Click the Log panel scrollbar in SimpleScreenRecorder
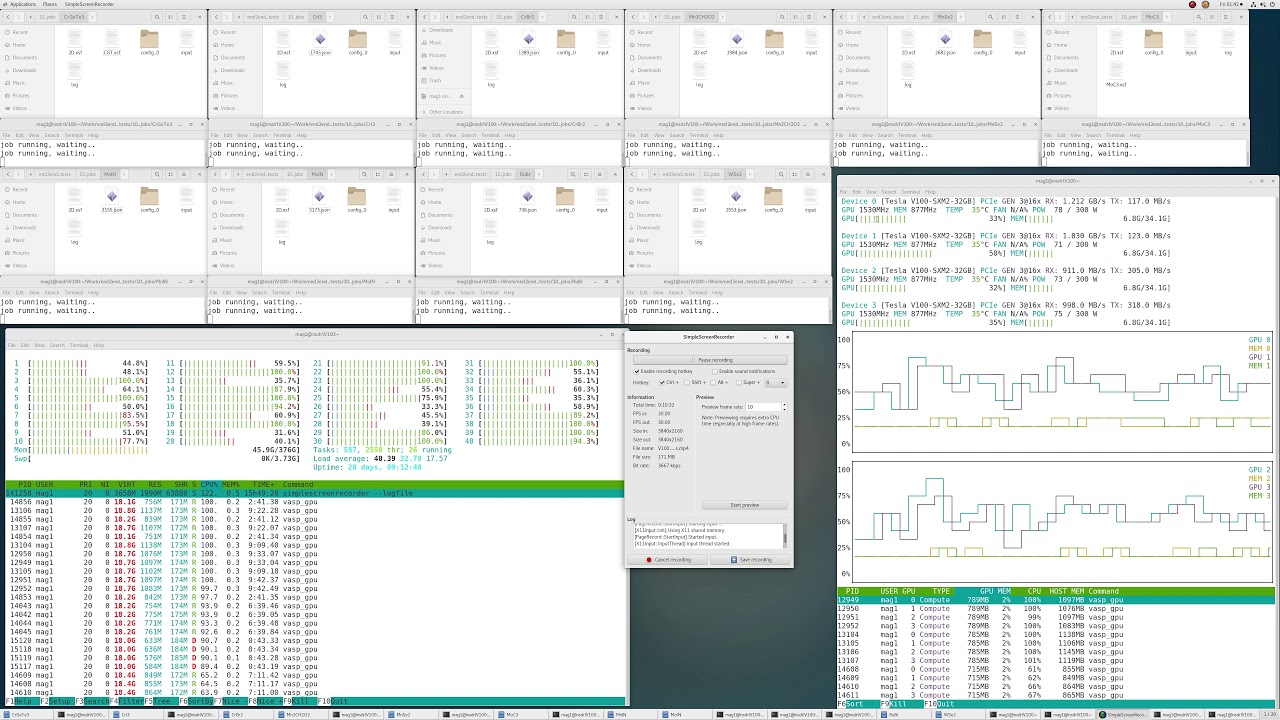This screenshot has width=1280, height=720. click(785, 535)
